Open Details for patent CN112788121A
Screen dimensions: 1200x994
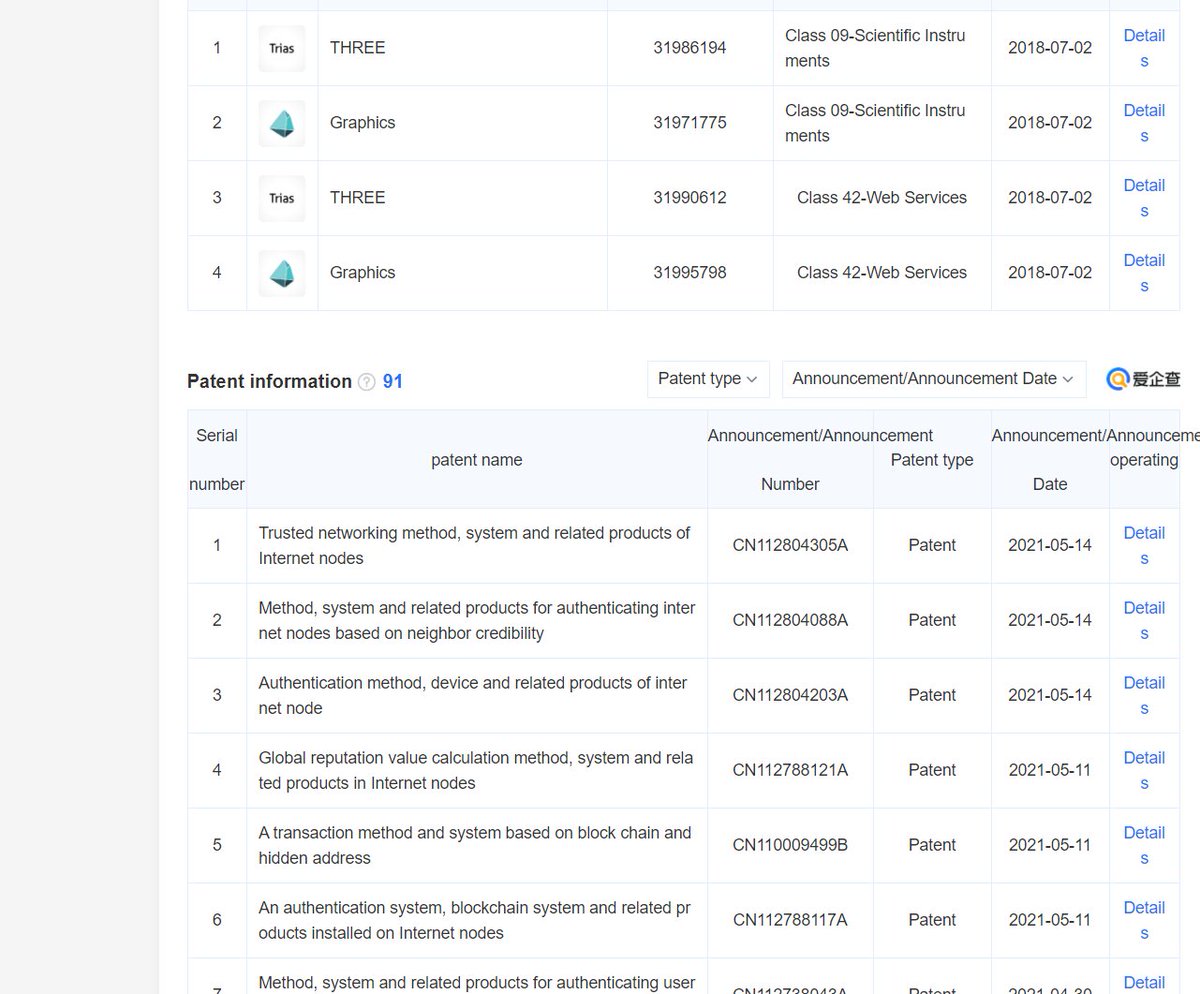point(1144,771)
